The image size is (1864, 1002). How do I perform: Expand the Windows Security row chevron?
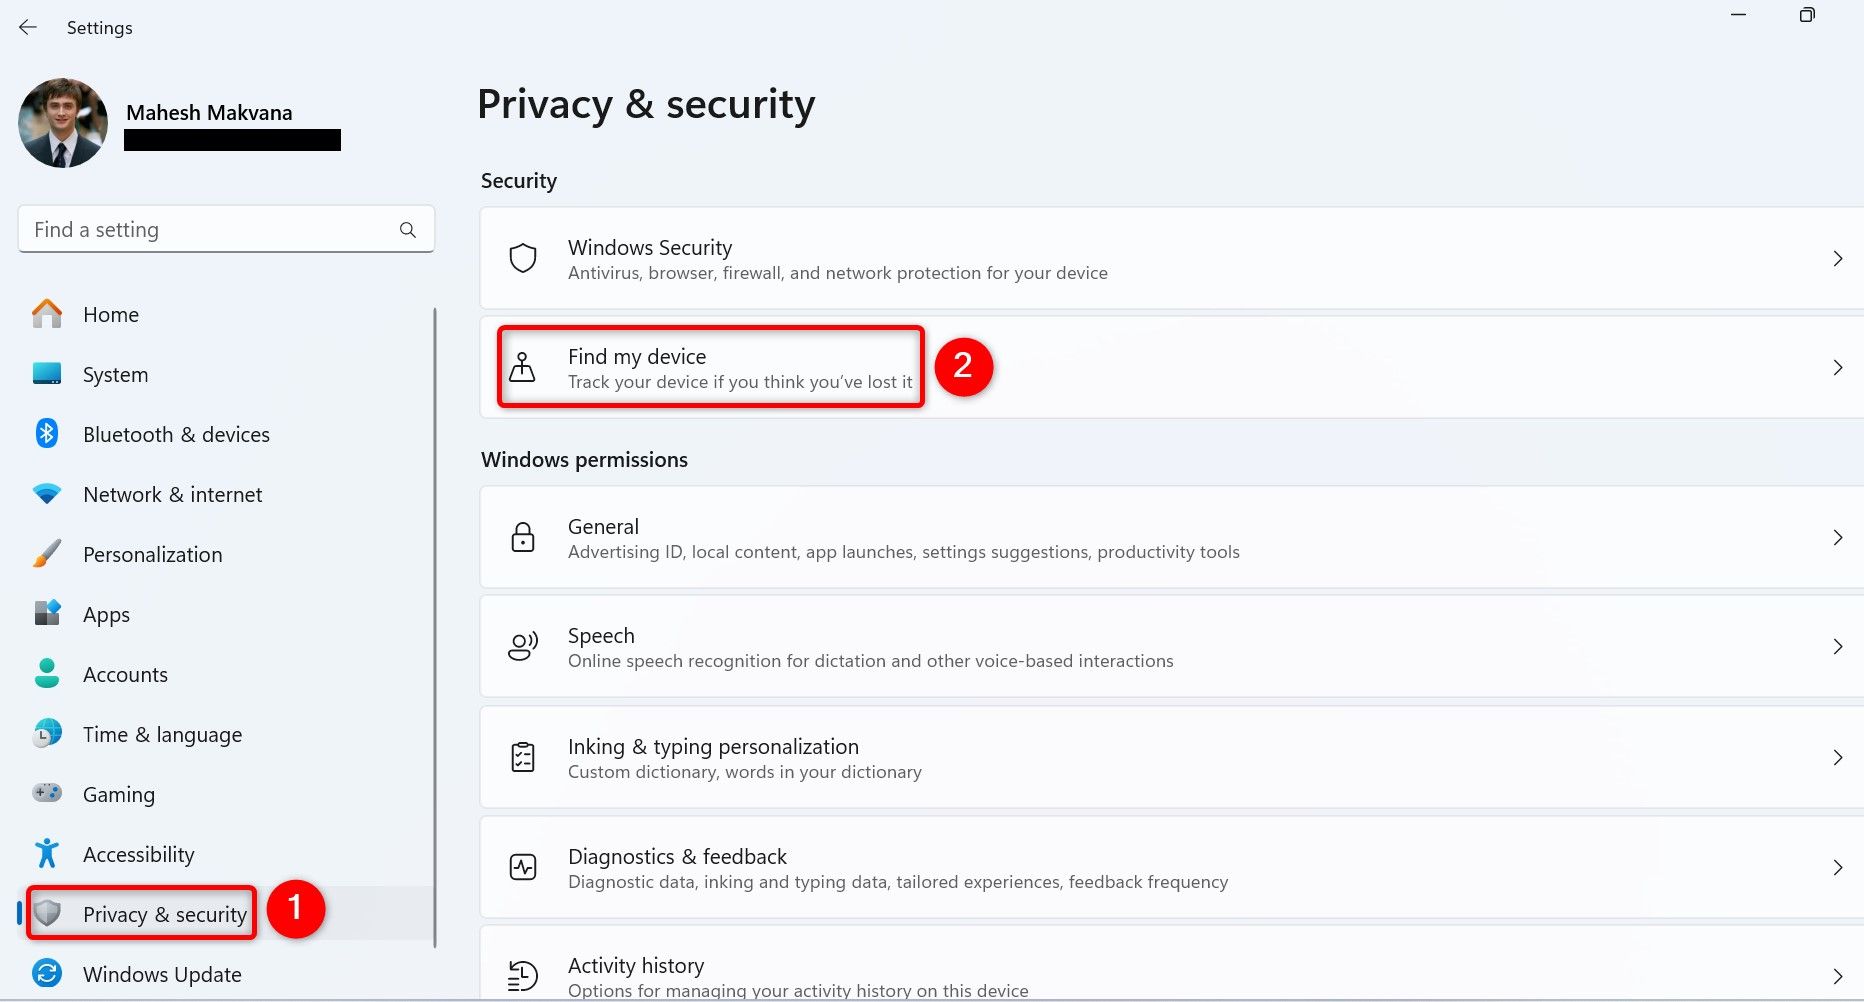[x=1838, y=258]
